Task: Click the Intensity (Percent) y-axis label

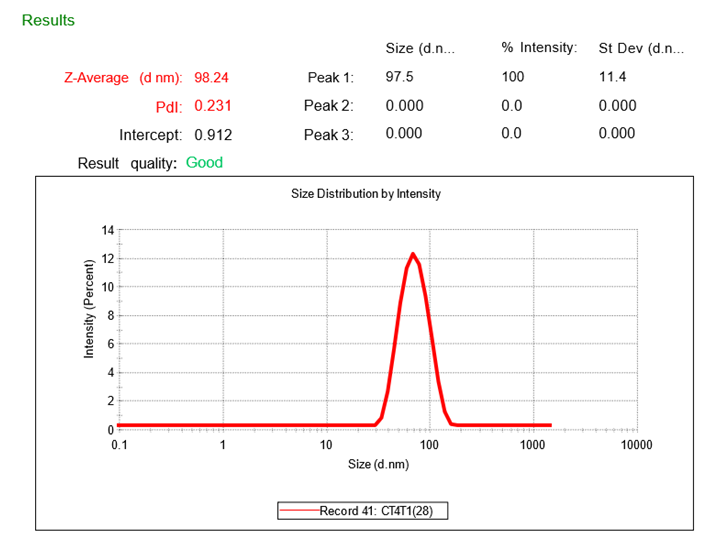Action: click(88, 308)
